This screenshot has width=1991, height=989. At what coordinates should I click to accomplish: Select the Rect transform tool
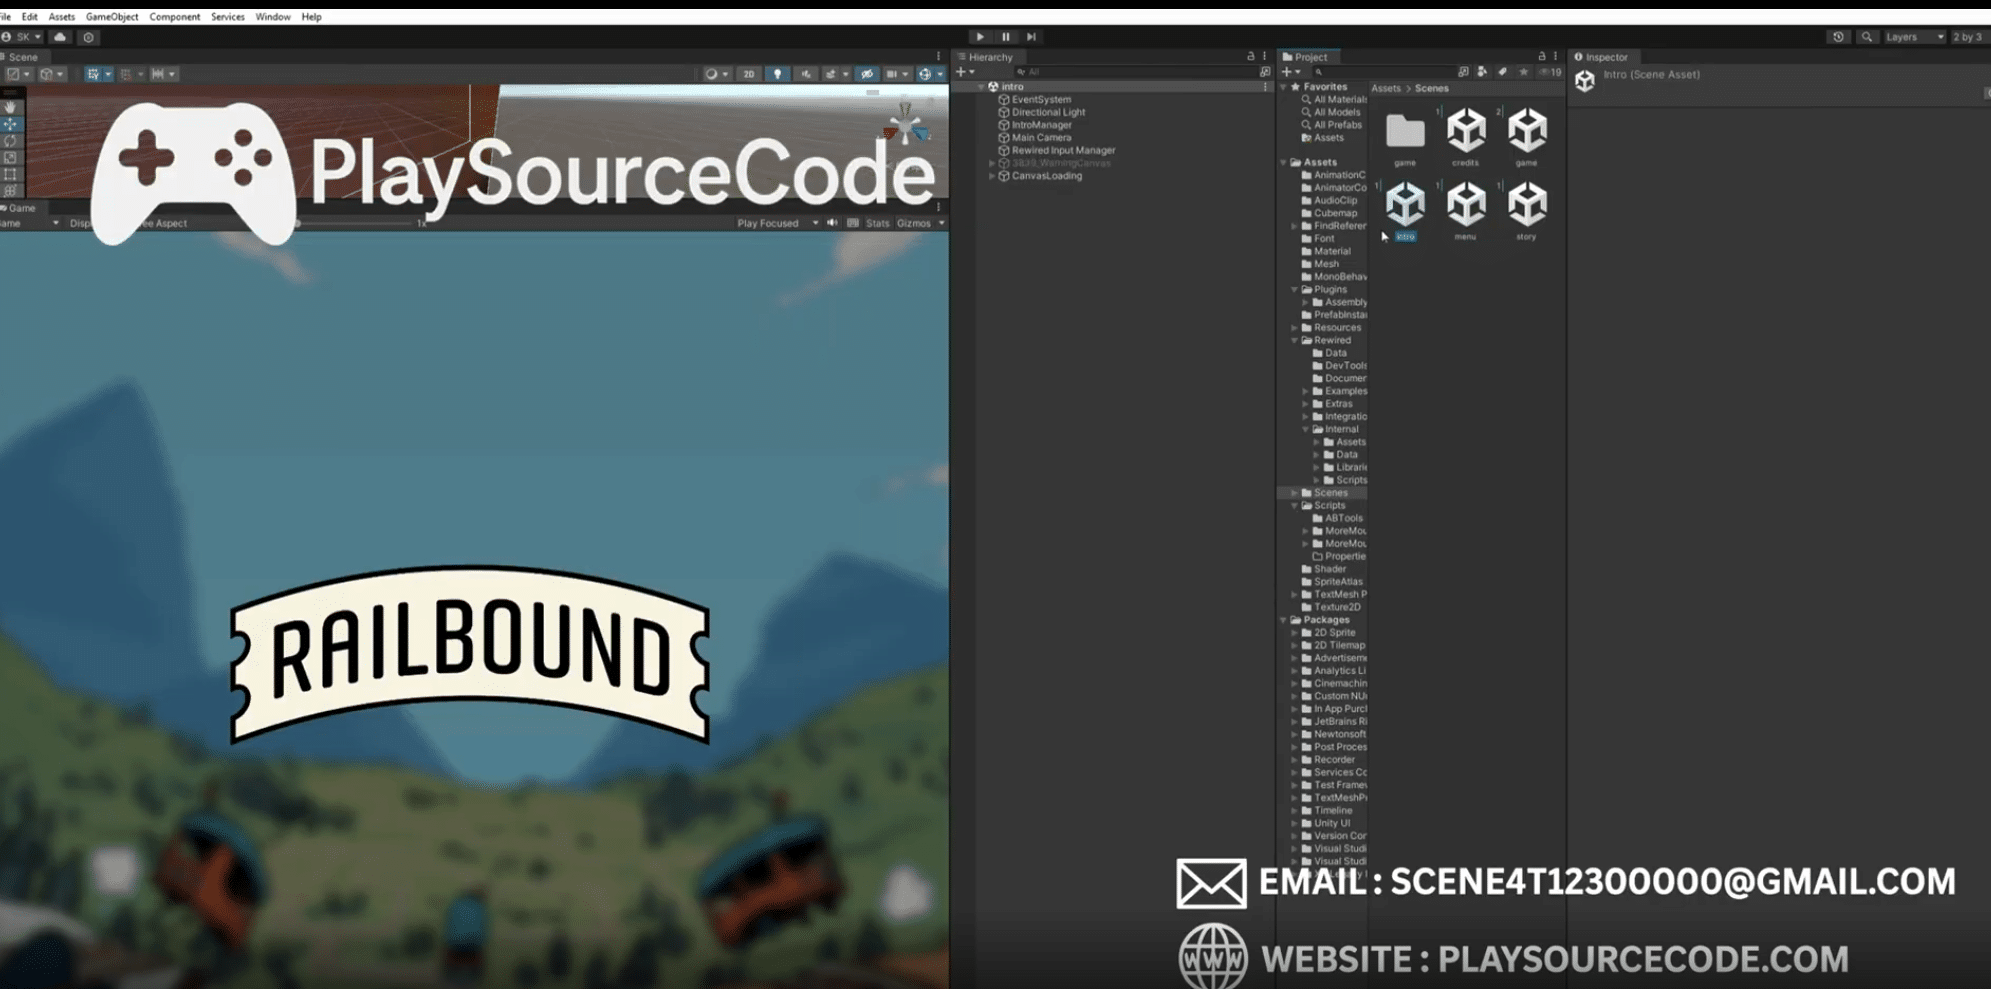coord(10,174)
